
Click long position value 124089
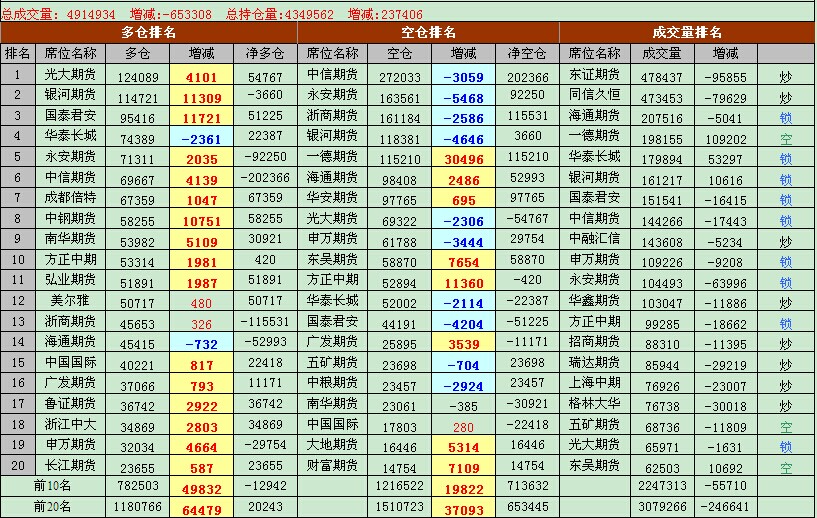tap(138, 78)
